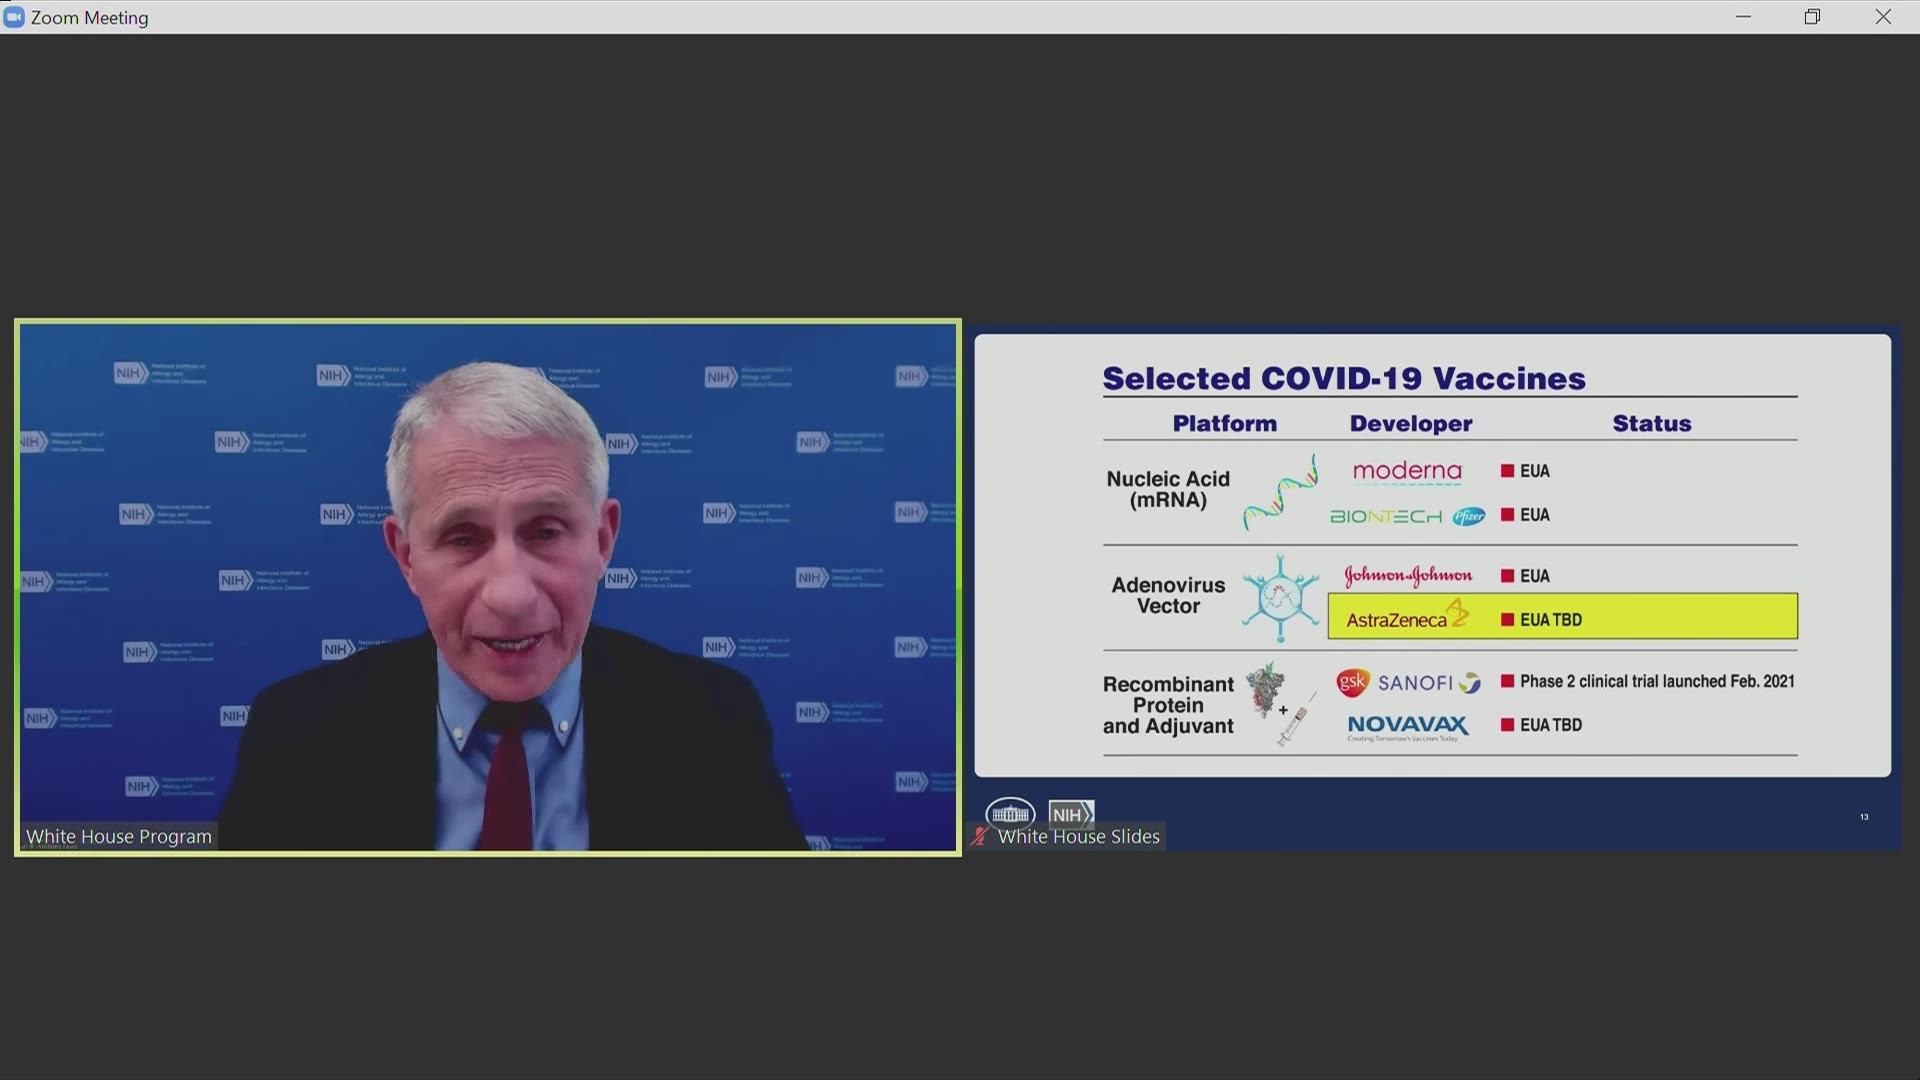Click the Status column header
Viewport: 1920px width, 1080px height.
coord(1652,424)
